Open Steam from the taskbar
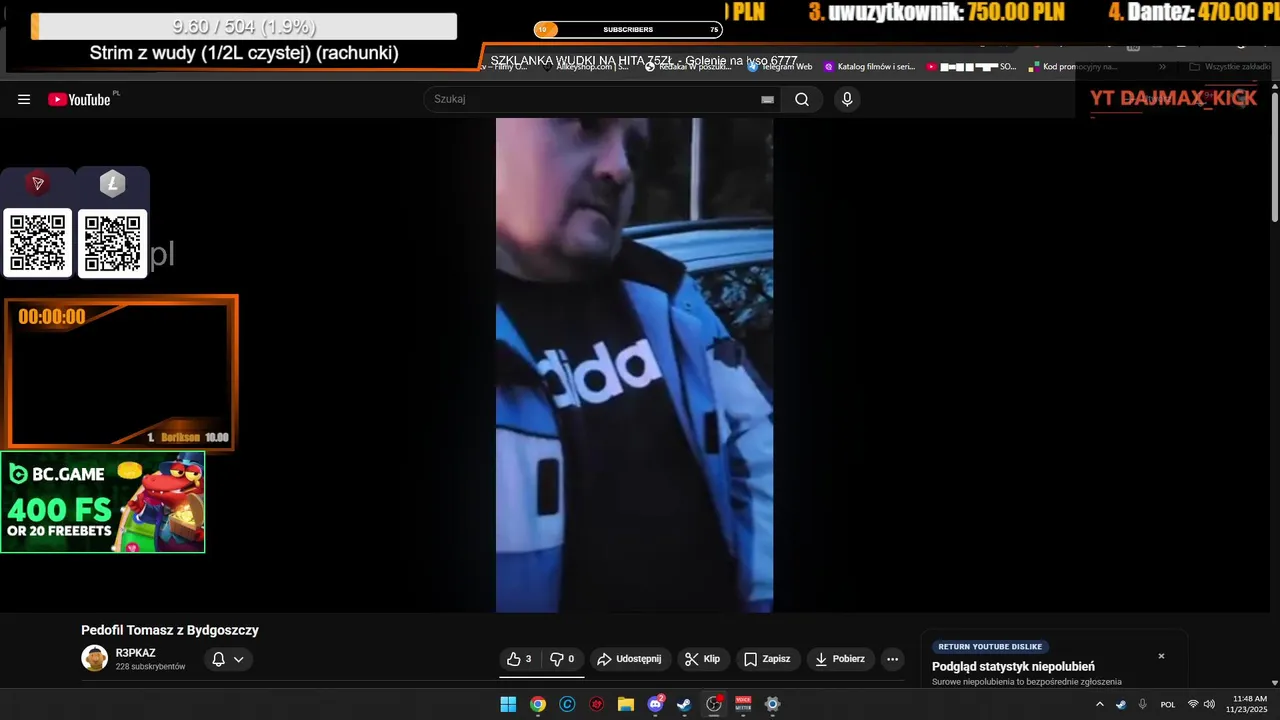The height and width of the screenshot is (720, 1280). [684, 704]
